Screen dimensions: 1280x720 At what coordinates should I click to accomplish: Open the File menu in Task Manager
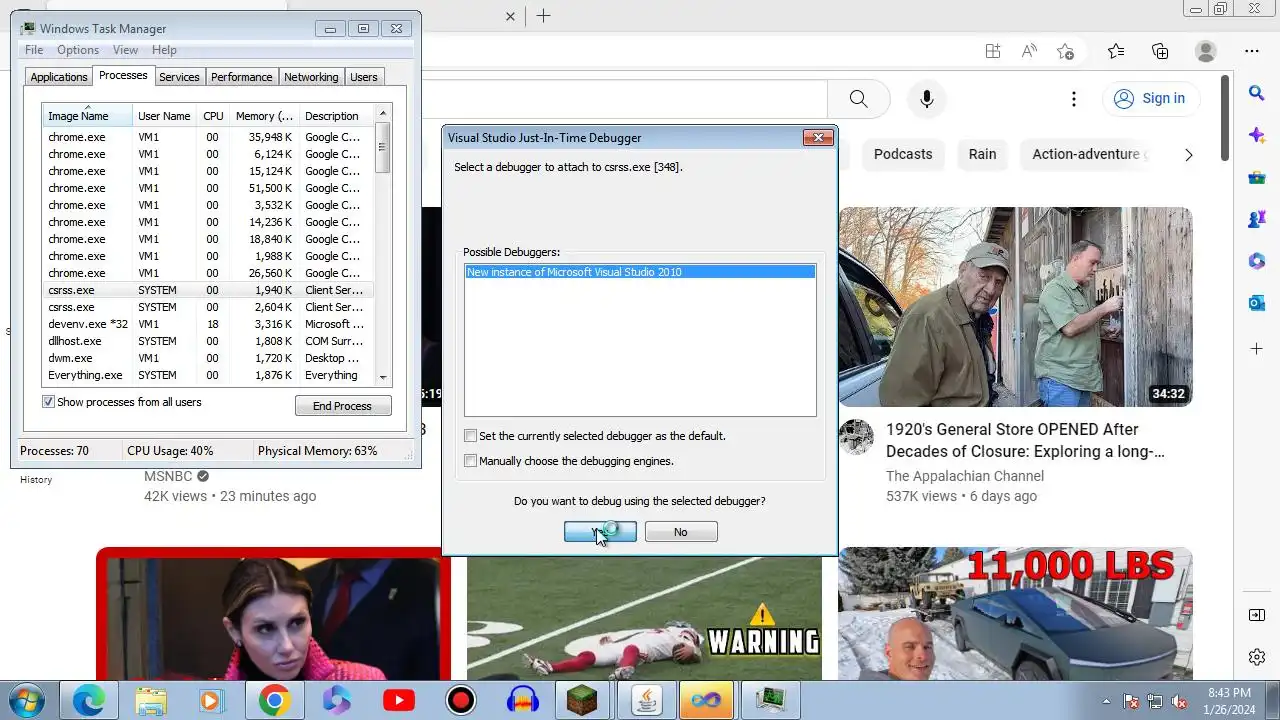tap(34, 50)
